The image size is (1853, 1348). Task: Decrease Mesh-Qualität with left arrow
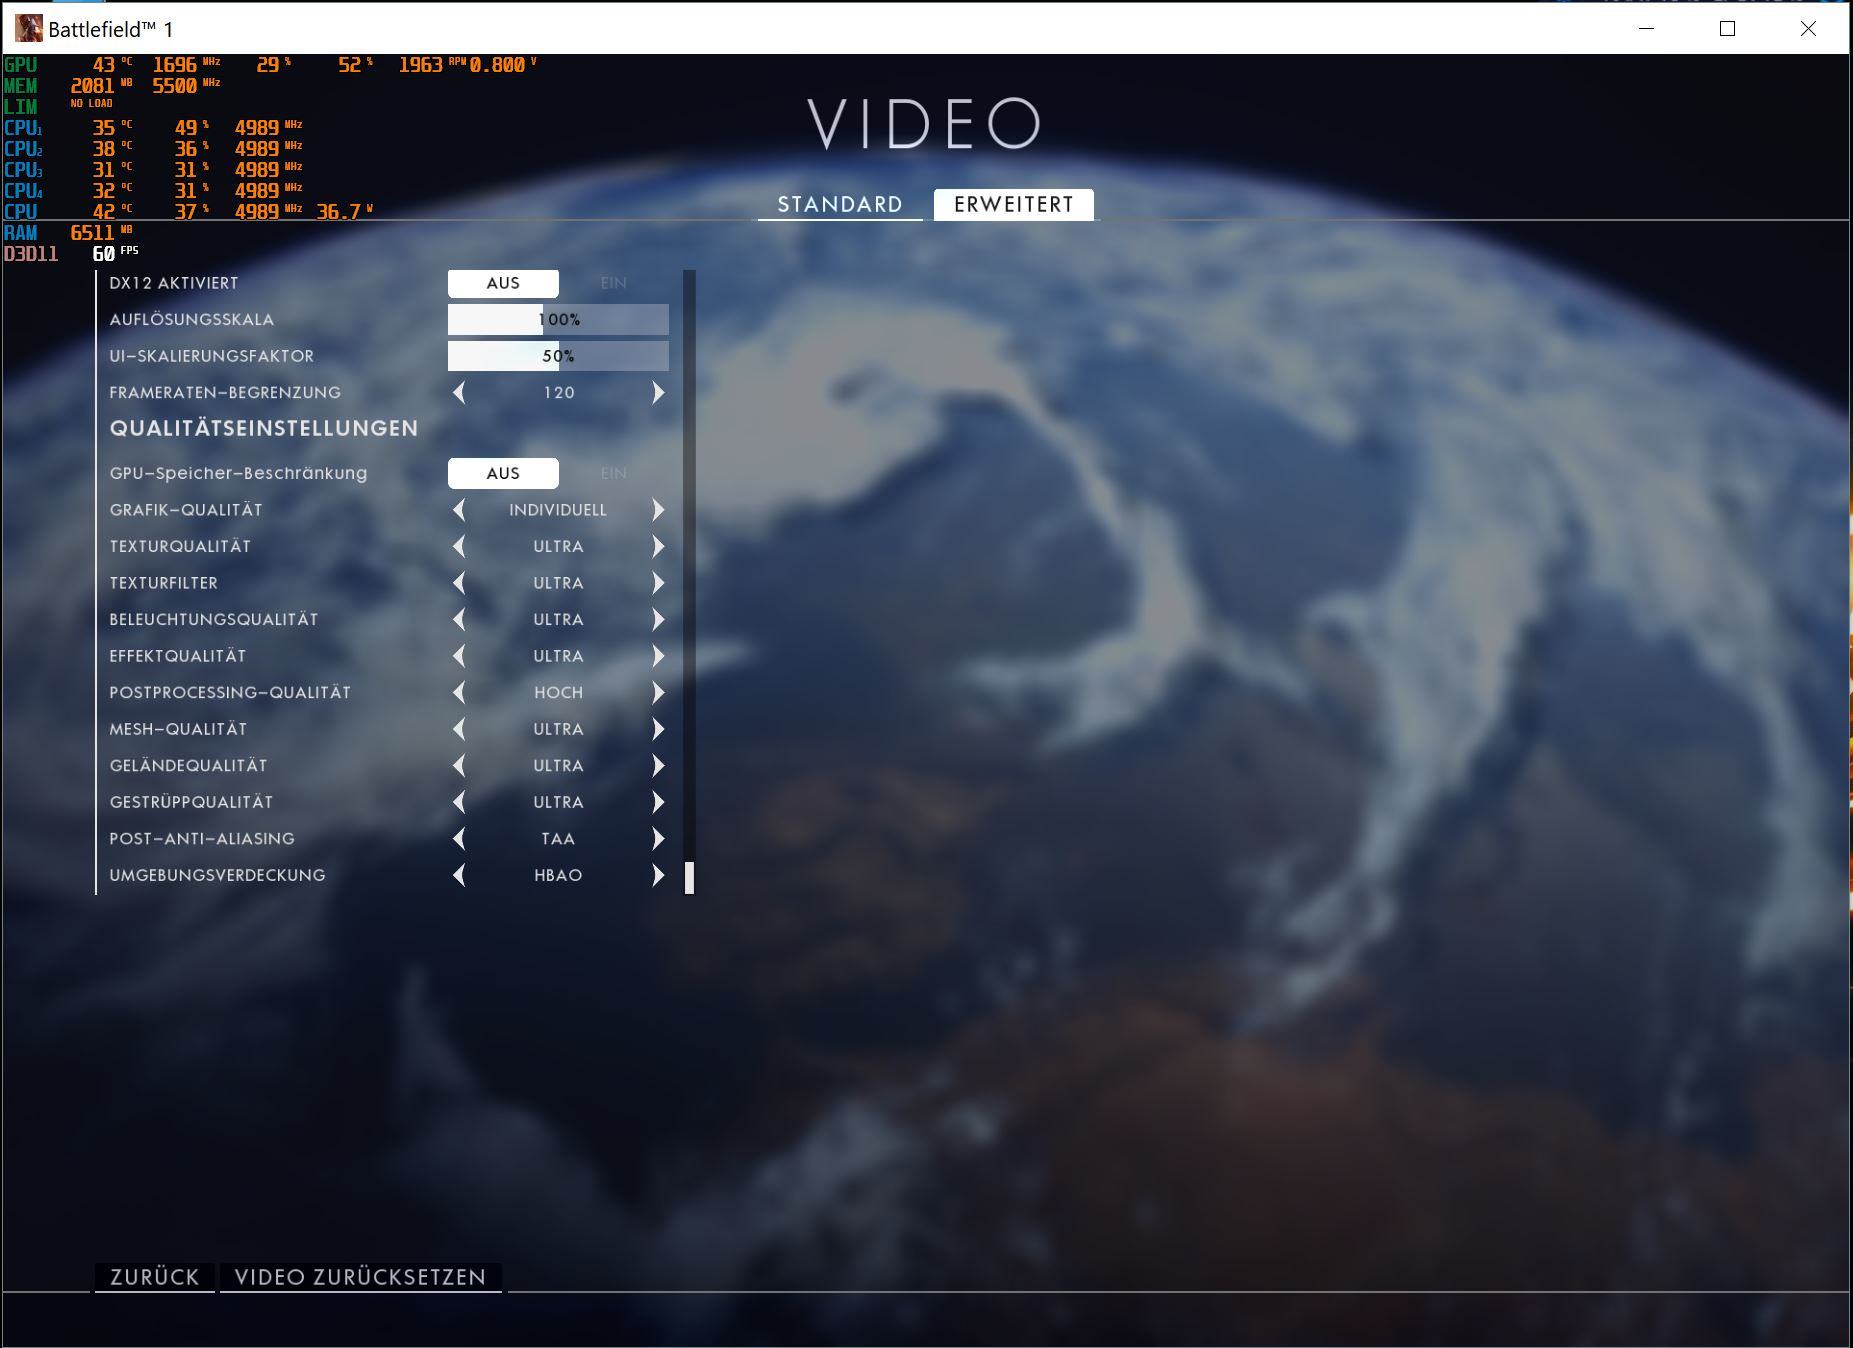click(459, 729)
